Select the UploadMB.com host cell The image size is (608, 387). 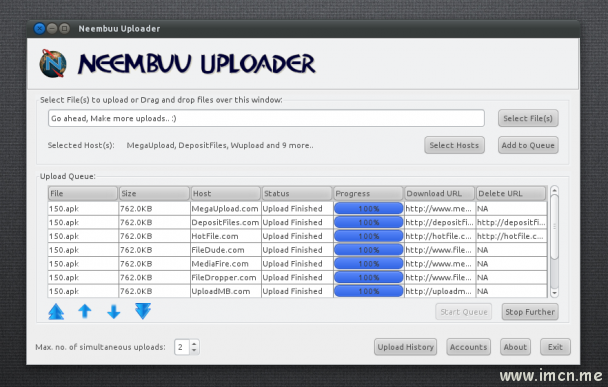tap(226, 291)
